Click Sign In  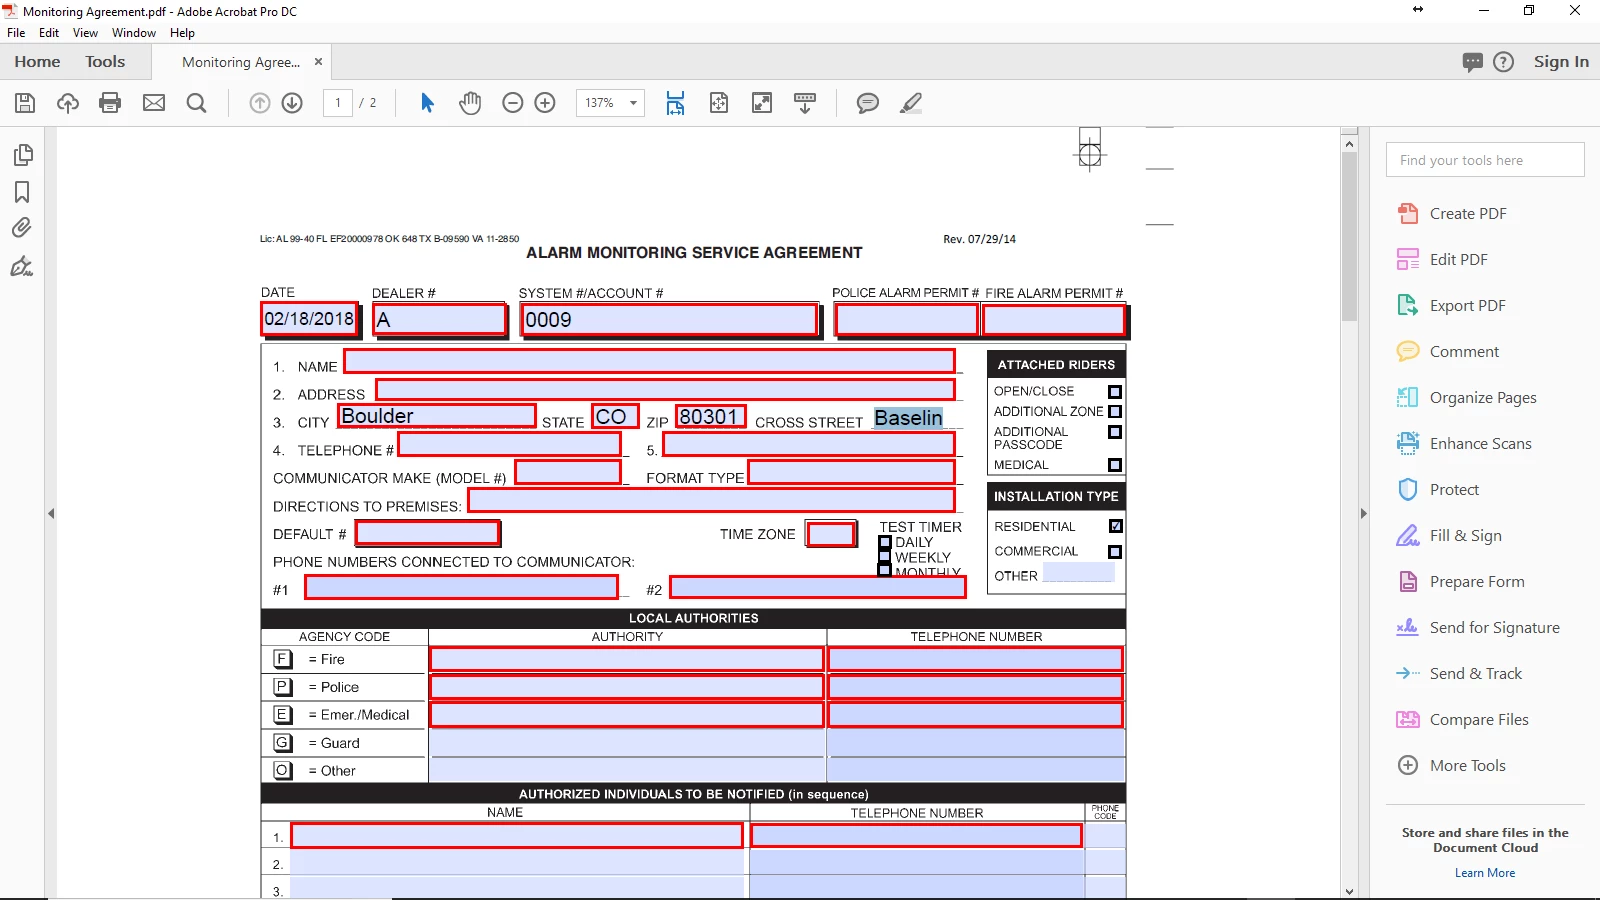[1561, 62]
